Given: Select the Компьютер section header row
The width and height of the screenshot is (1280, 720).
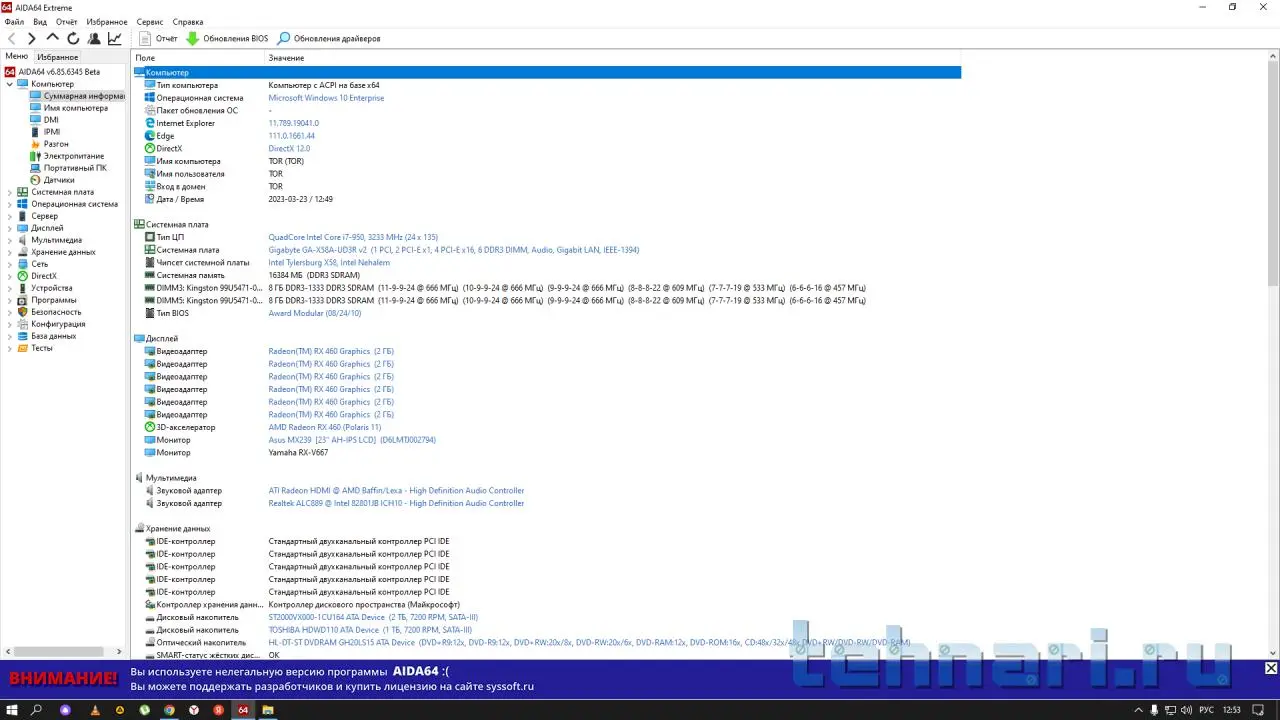Looking at the screenshot, I should (547, 72).
